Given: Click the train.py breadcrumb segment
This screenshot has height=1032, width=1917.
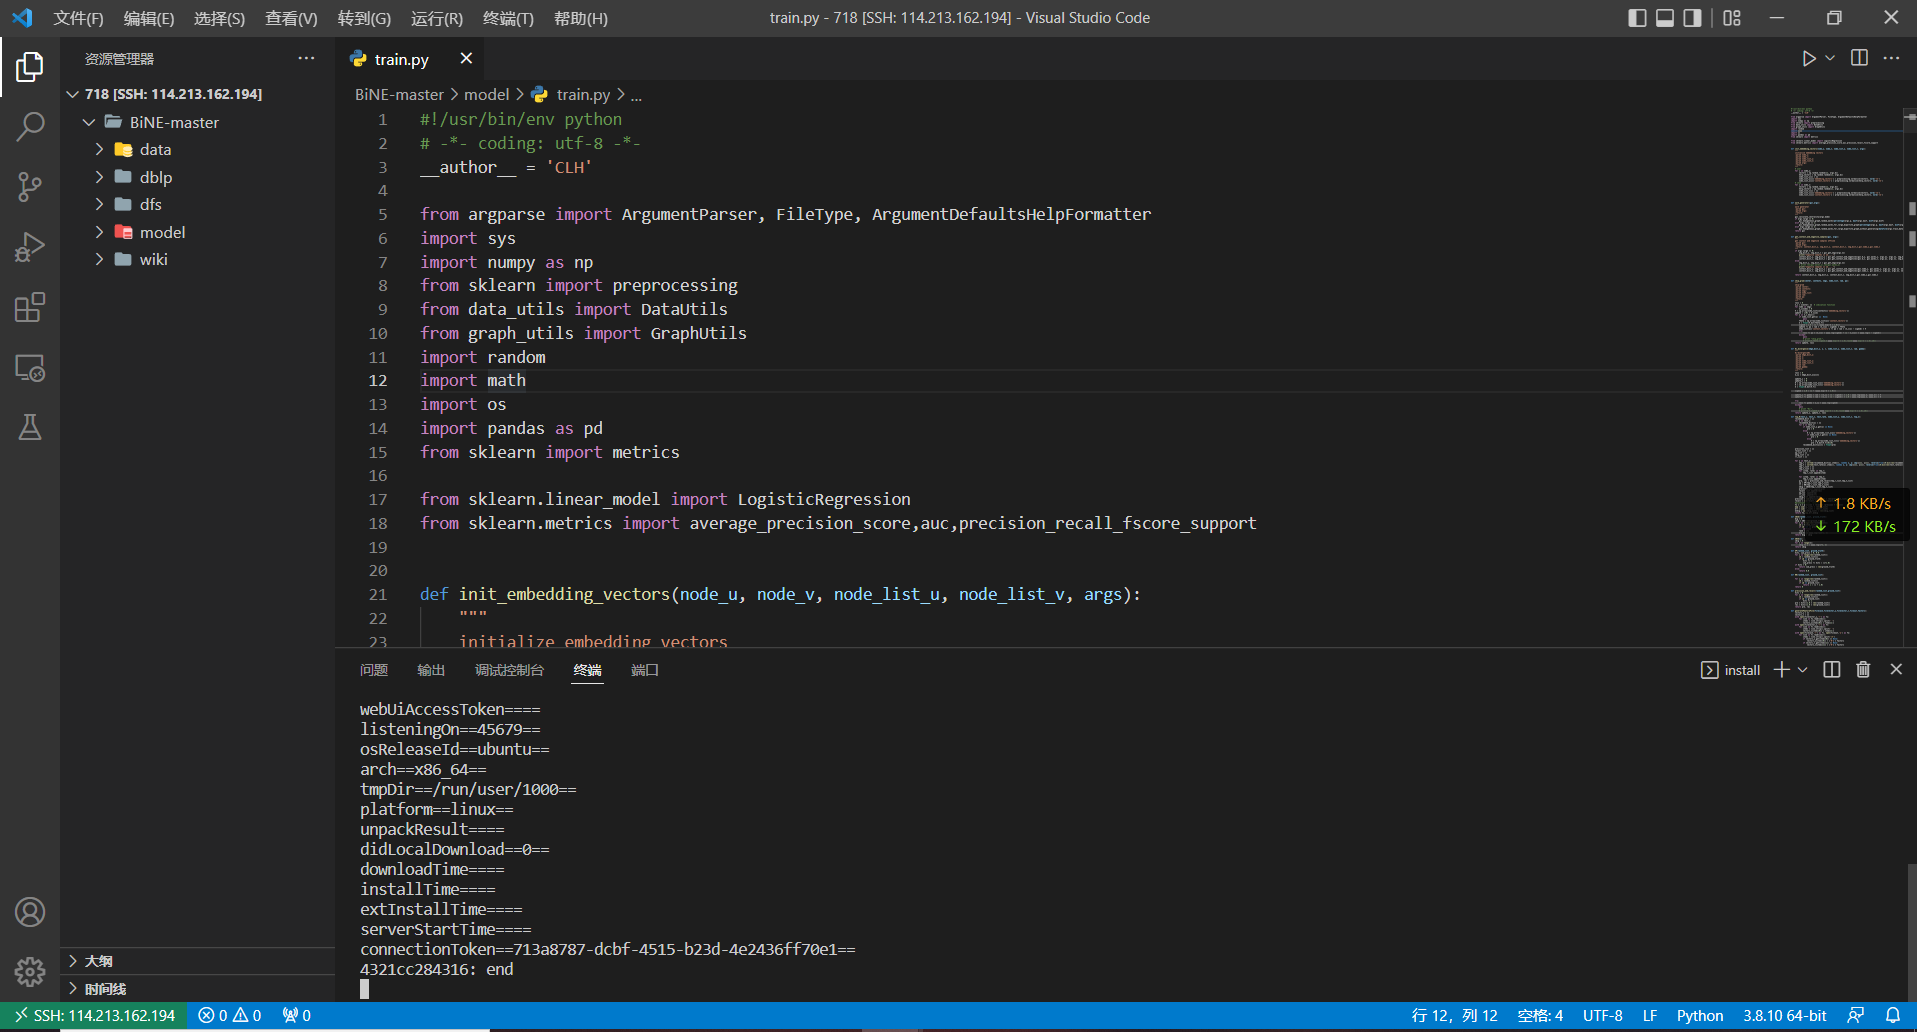Looking at the screenshot, I should 583,94.
